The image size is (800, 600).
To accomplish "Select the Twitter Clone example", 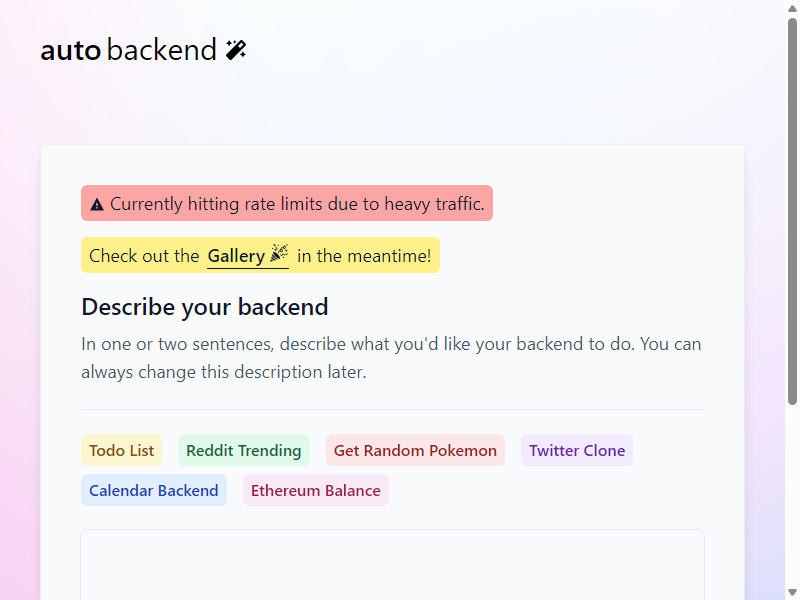I will coord(577,451).
